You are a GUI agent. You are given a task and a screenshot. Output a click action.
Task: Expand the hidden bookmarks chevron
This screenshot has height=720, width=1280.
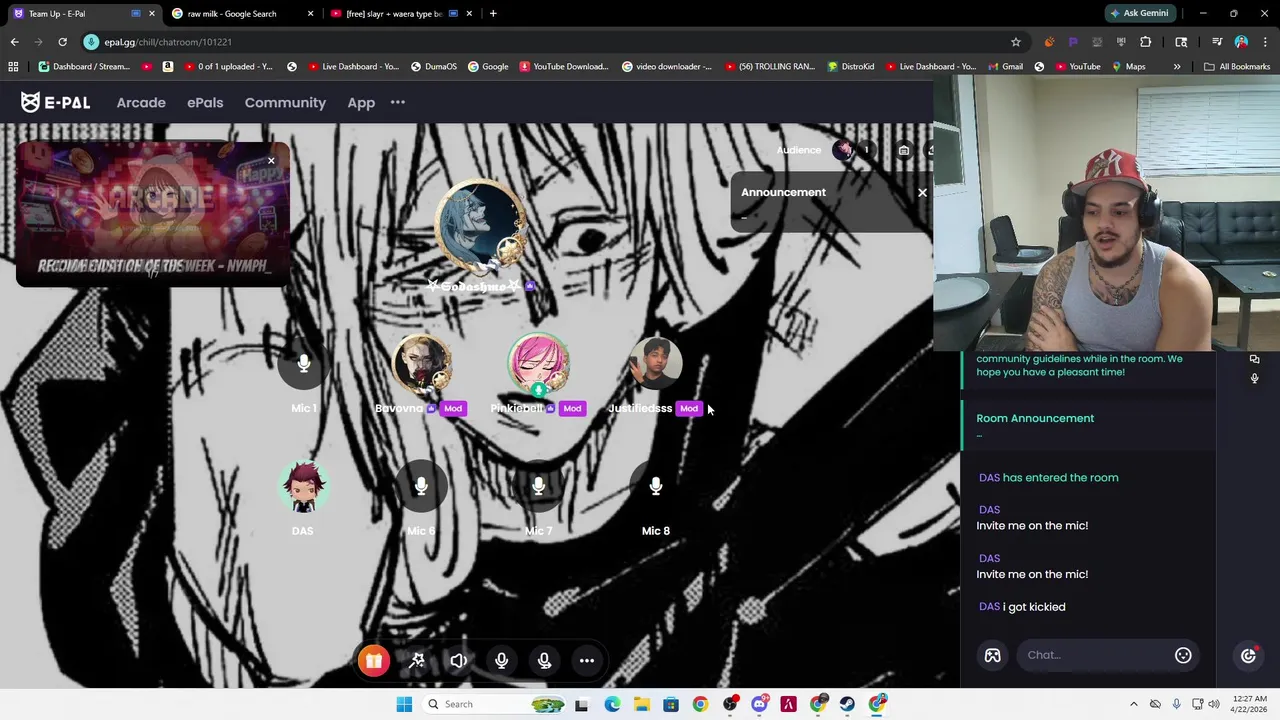click(1177, 67)
